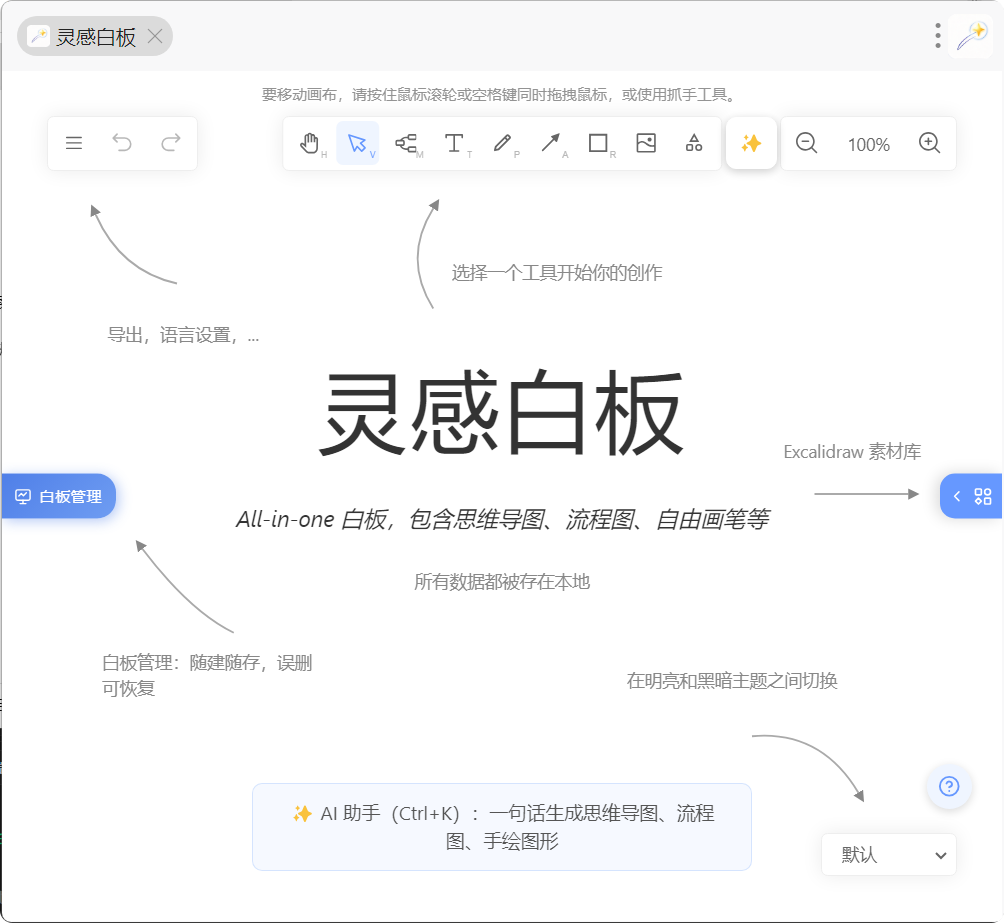
Task: Click the 所有数据都被存在本地 text
Action: click(502, 582)
